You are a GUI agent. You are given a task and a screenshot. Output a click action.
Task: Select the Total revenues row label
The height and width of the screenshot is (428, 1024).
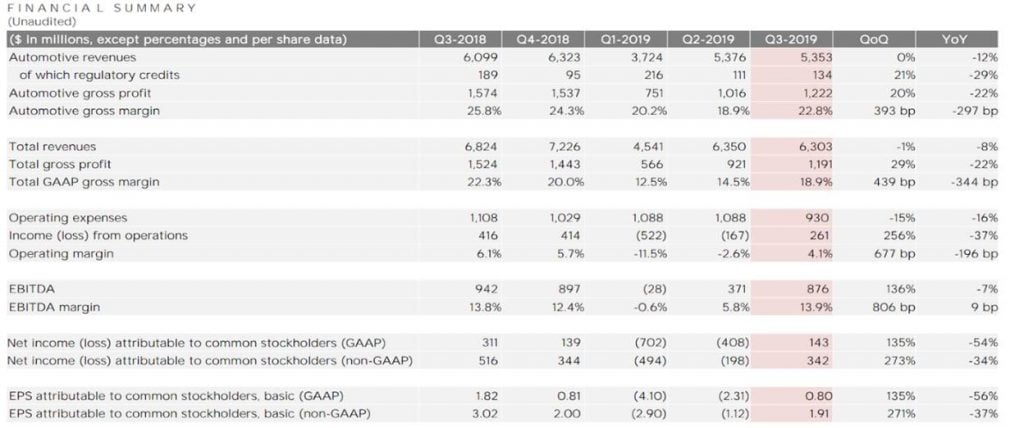point(53,146)
